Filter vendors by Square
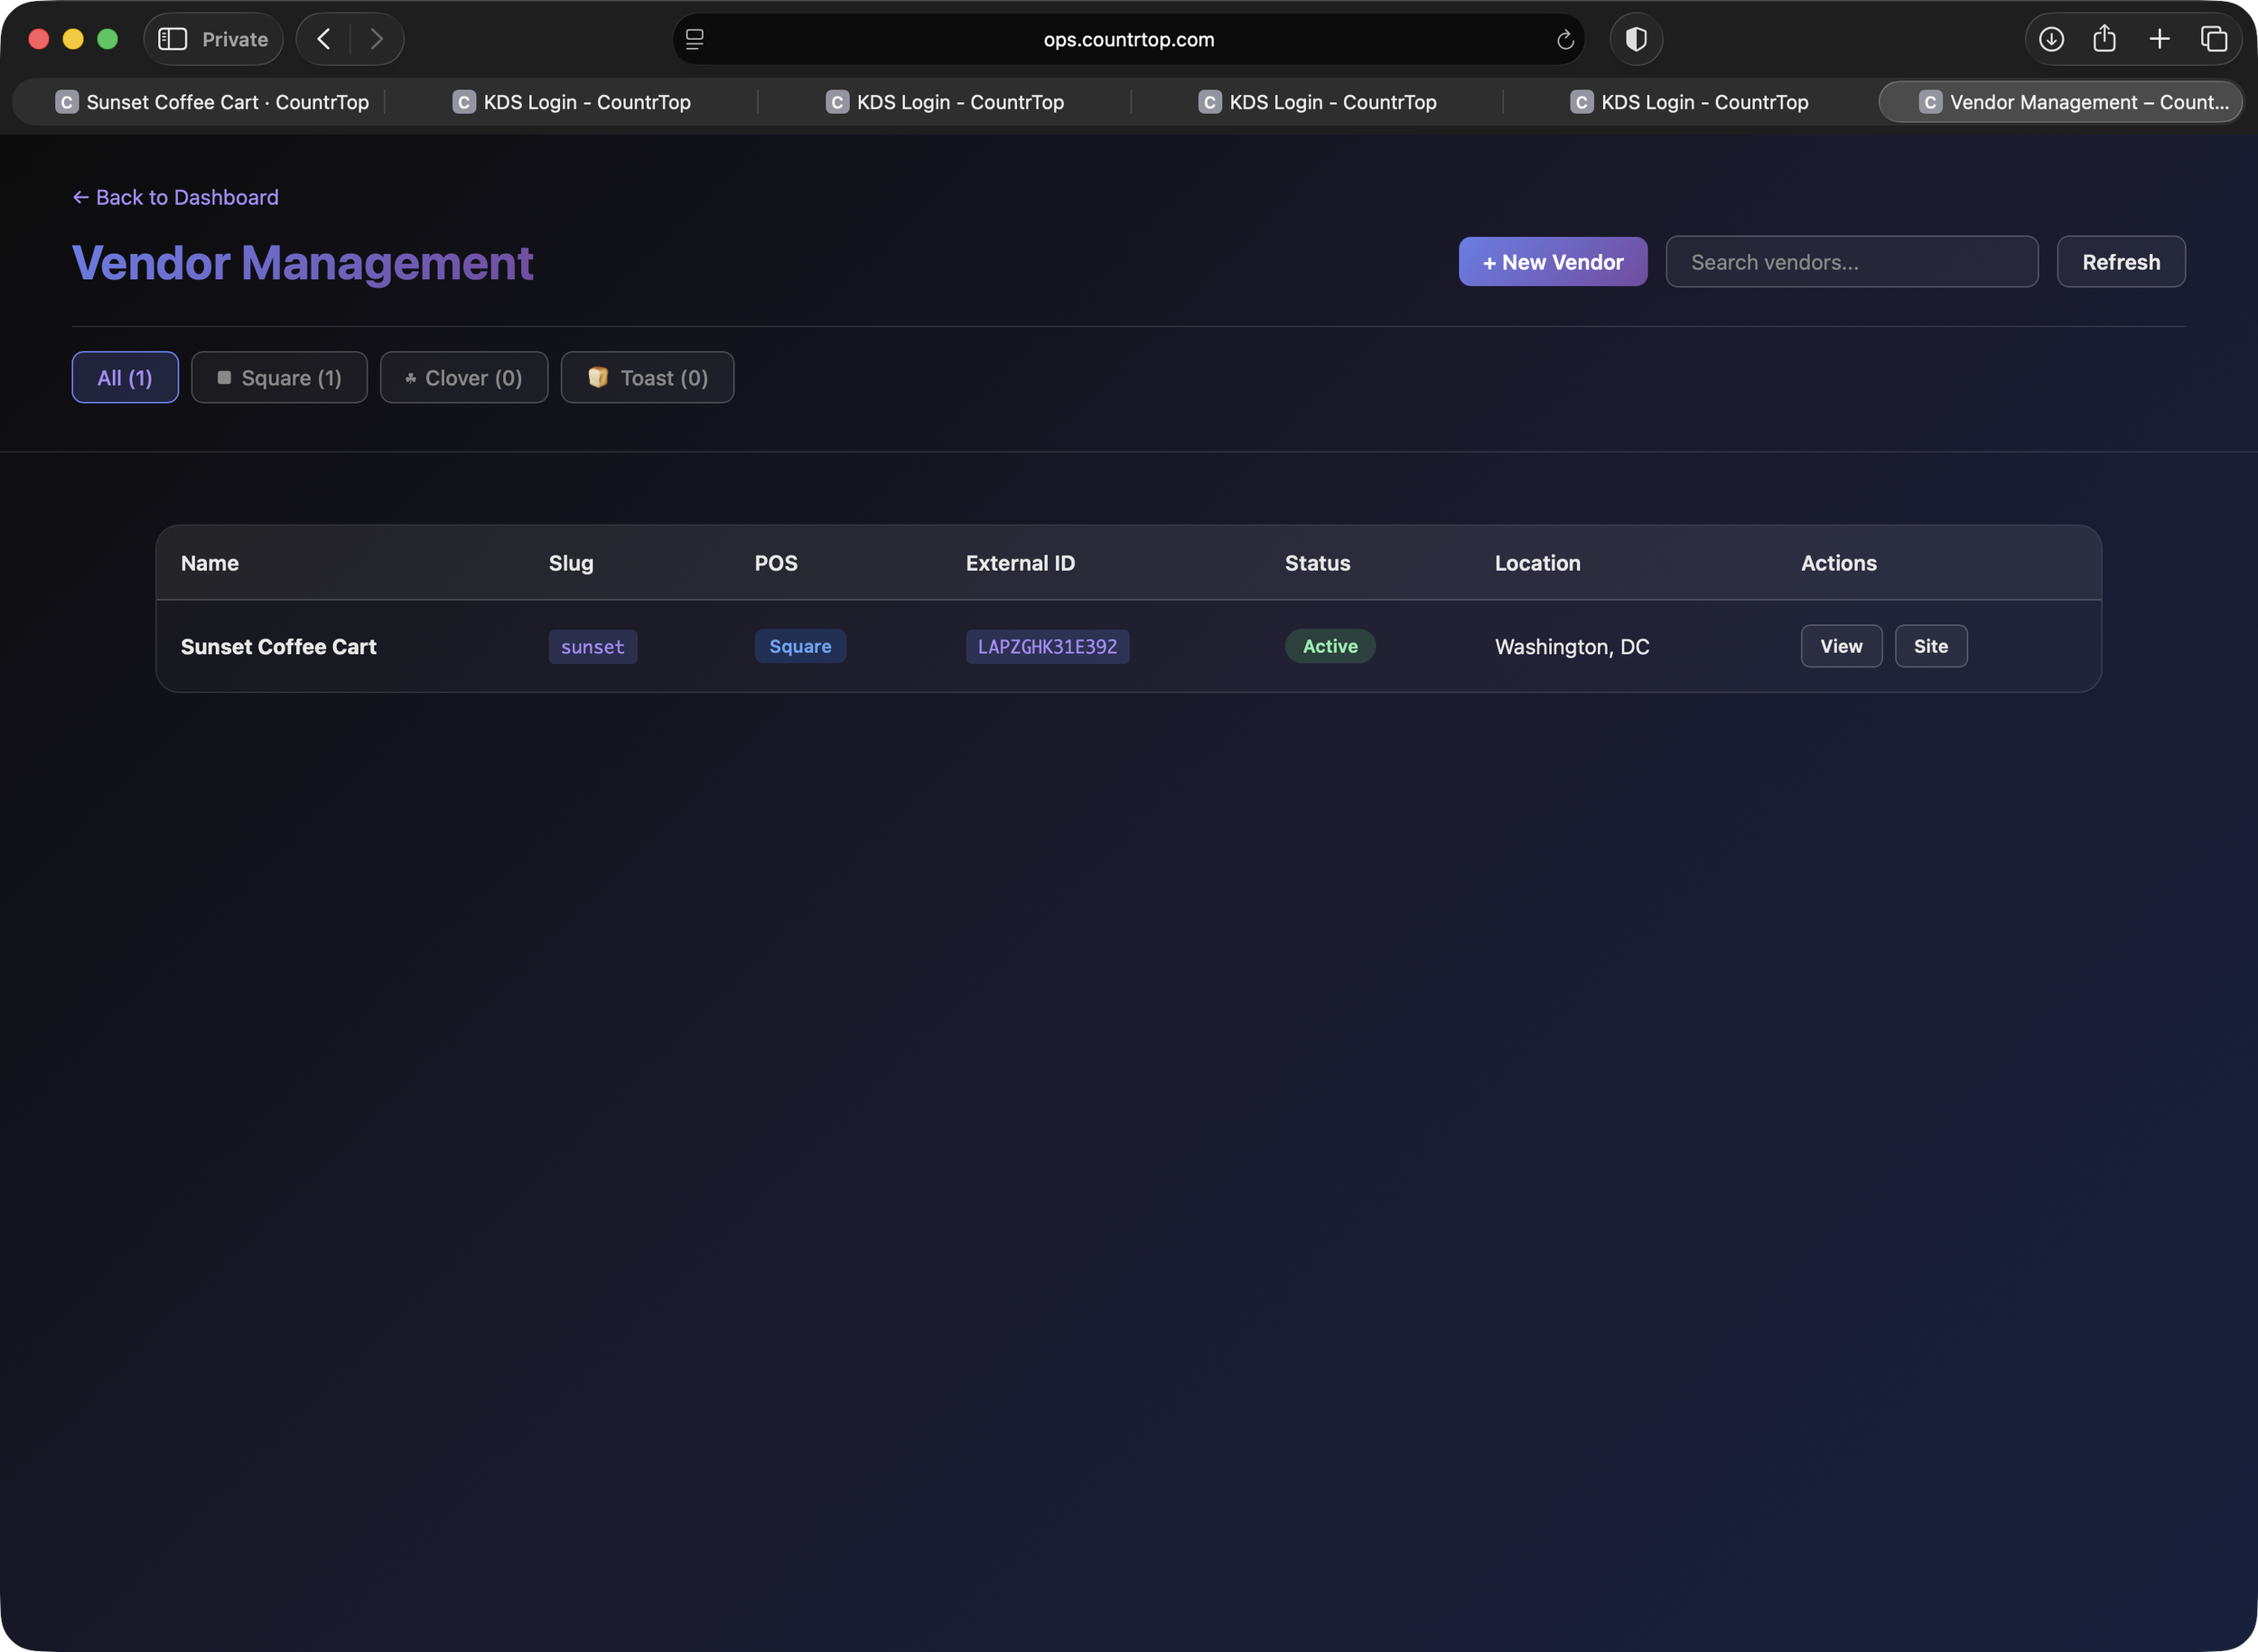The image size is (2258, 1652). 279,377
